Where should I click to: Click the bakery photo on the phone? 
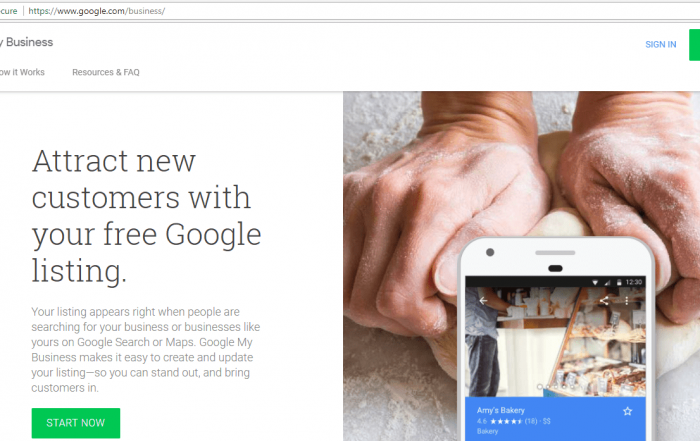tap(555, 341)
